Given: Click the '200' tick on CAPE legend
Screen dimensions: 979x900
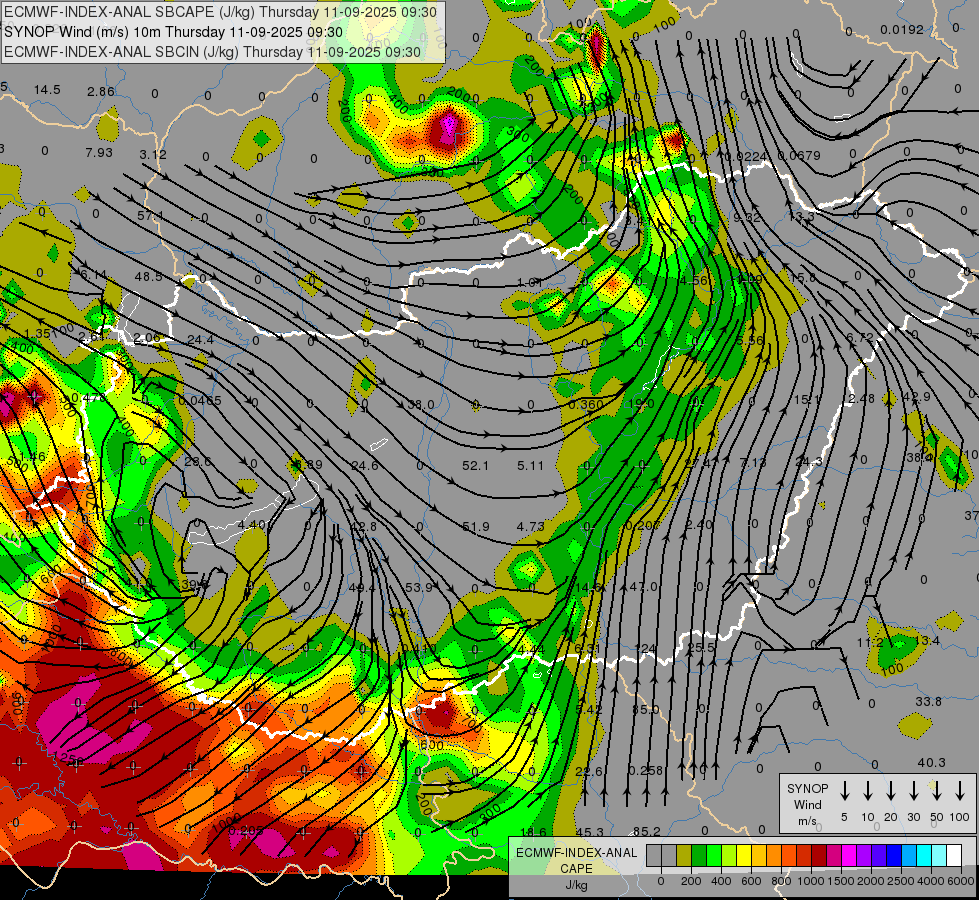Looking at the screenshot, I should (x=691, y=881).
